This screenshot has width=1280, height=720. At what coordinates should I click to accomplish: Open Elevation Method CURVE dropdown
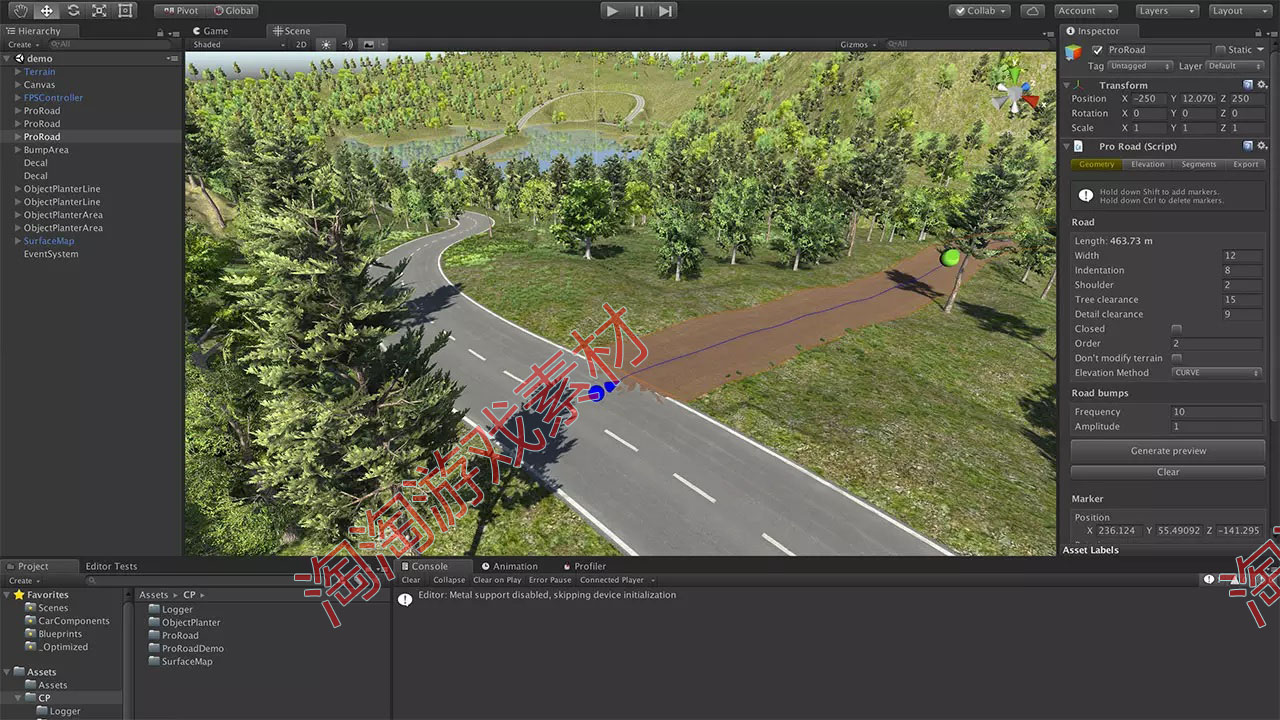pos(1217,373)
